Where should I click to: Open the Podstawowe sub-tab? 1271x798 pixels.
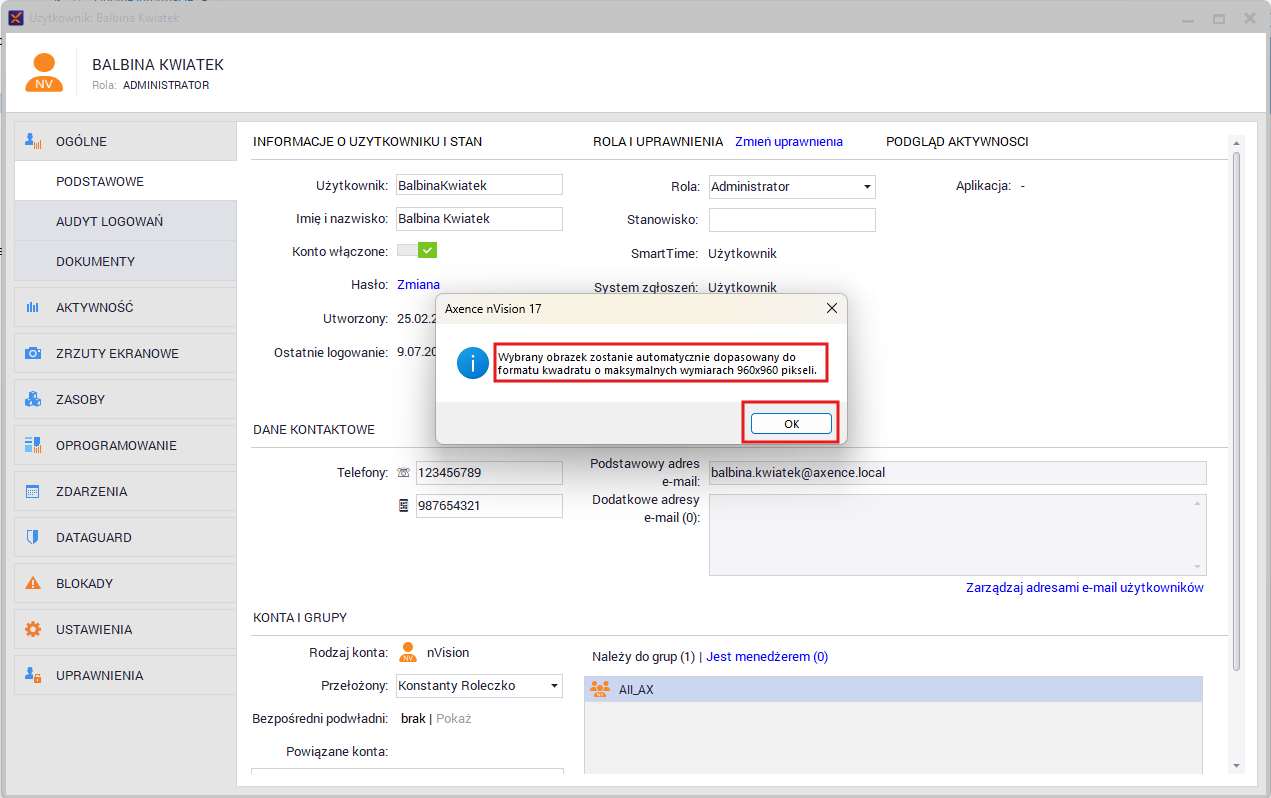(x=126, y=182)
